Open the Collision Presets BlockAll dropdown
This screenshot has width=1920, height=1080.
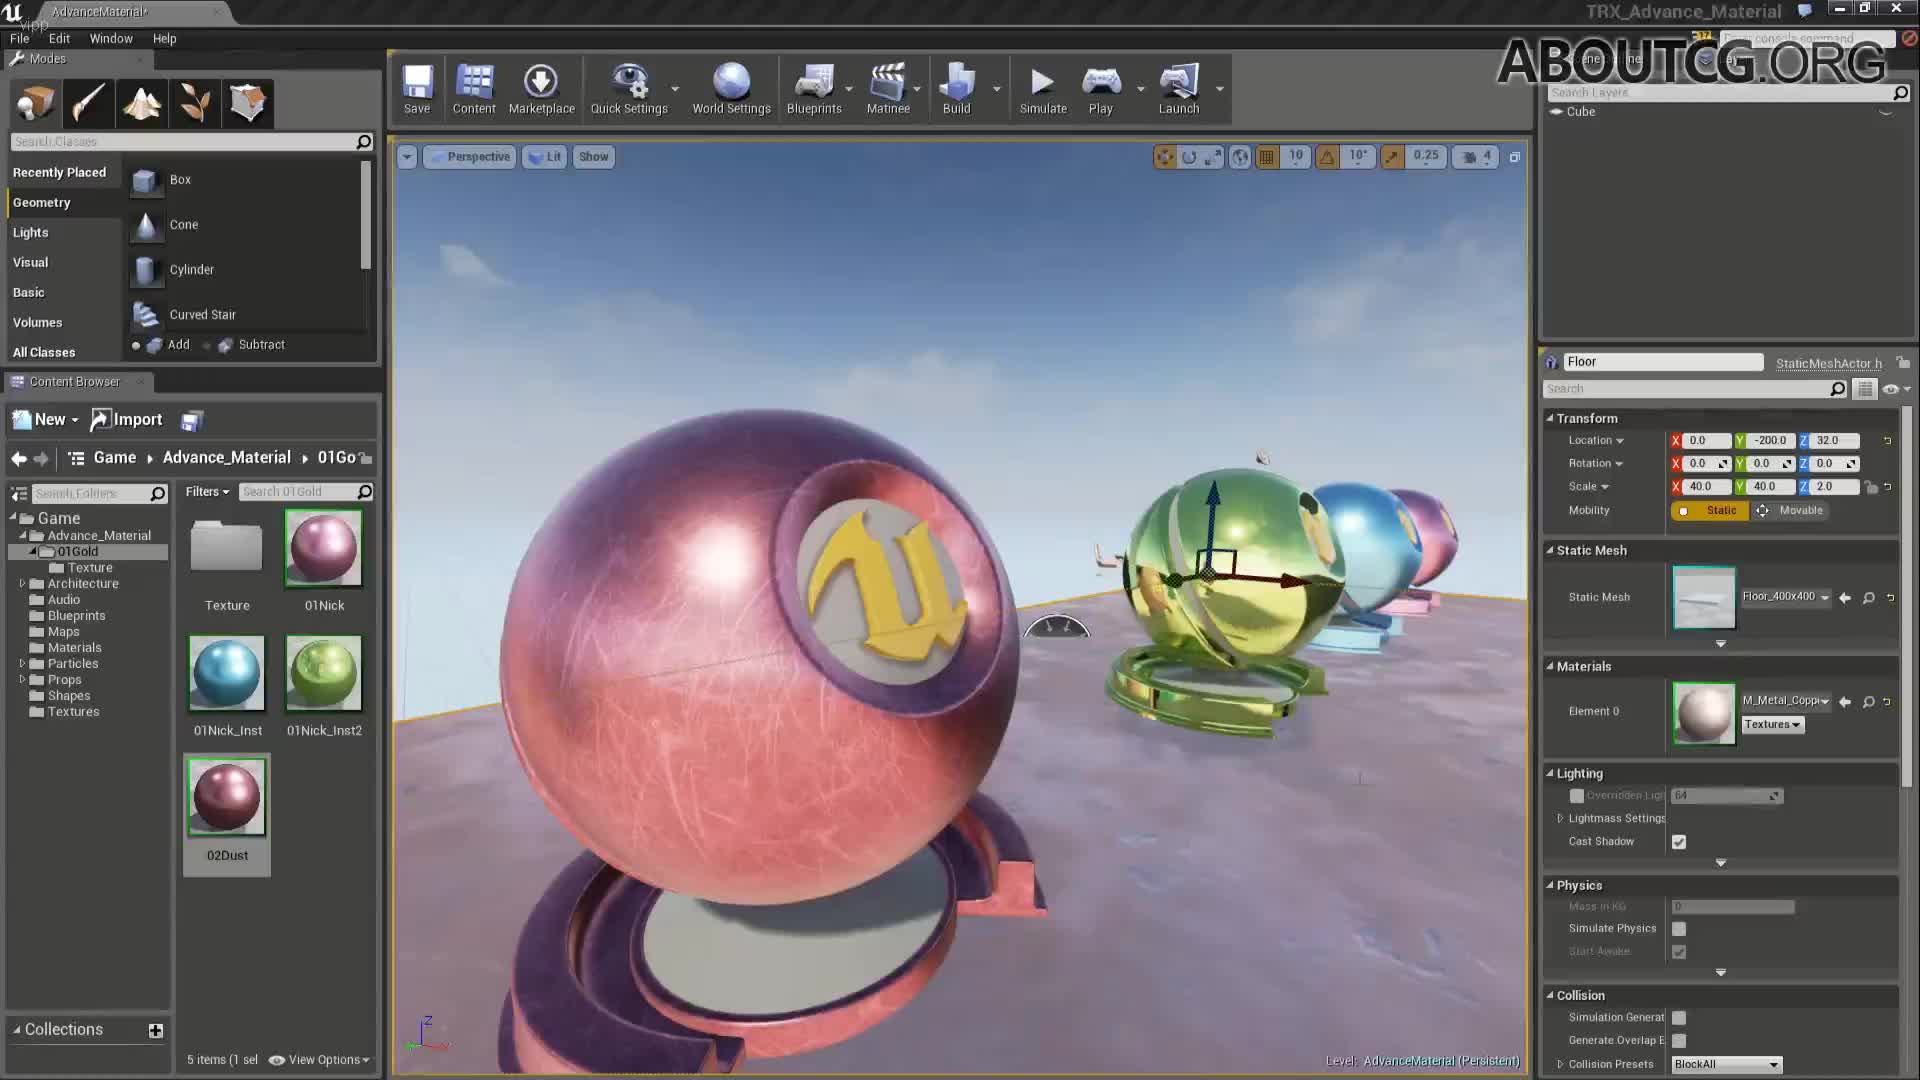click(1725, 1064)
